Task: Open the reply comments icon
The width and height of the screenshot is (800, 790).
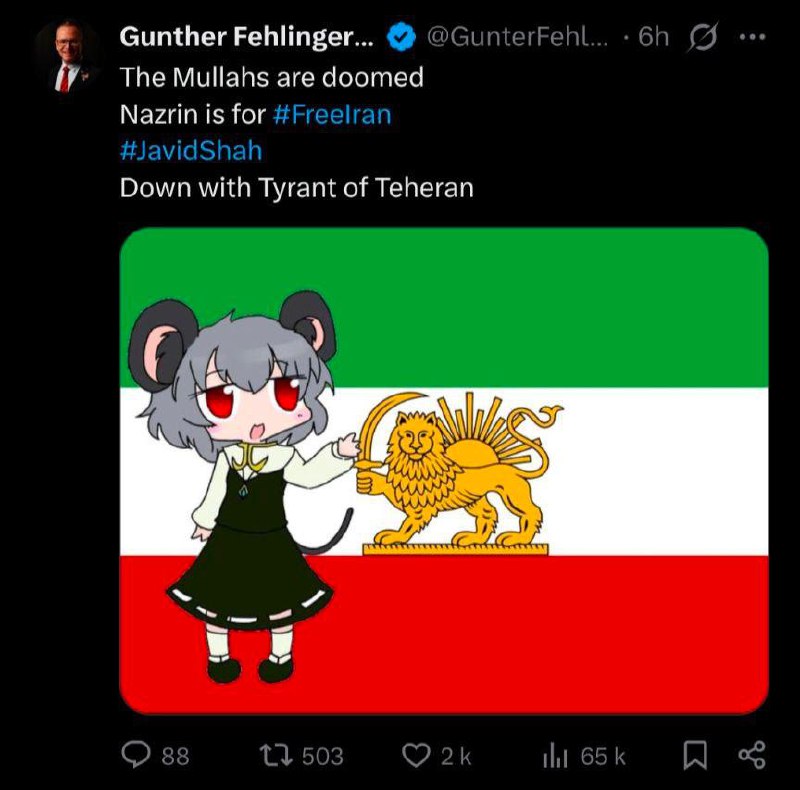Action: tap(136, 756)
